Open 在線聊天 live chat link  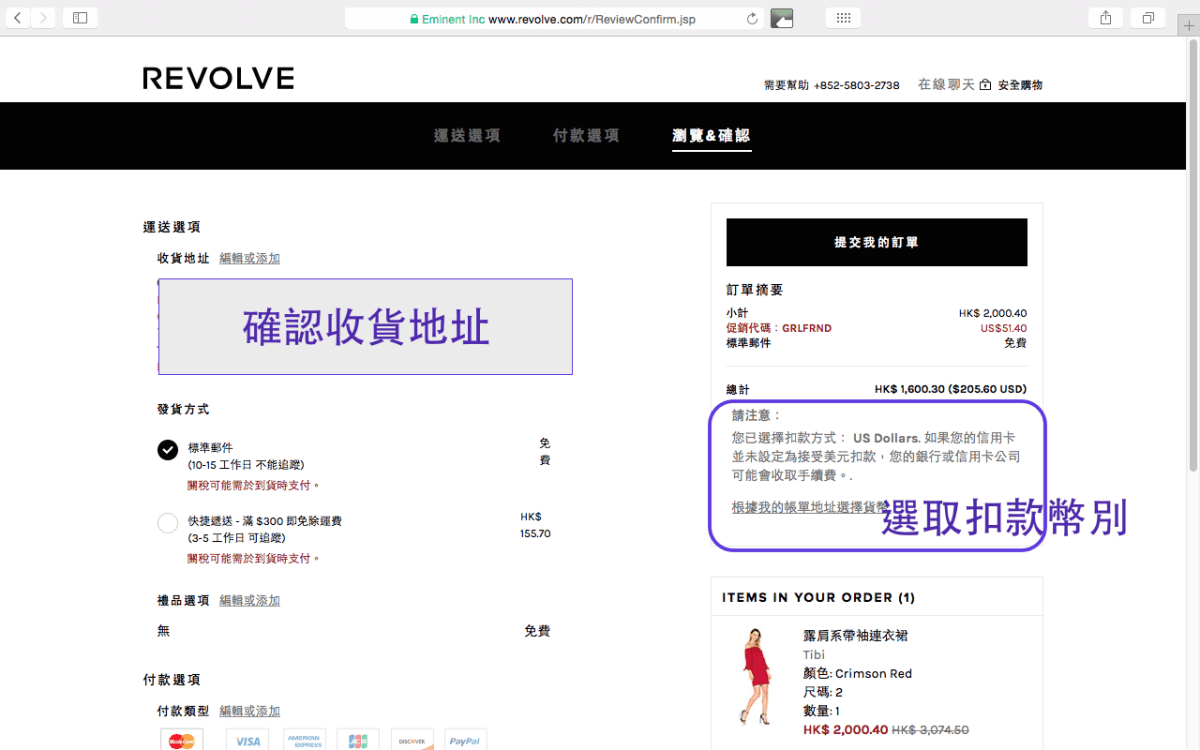coord(945,85)
